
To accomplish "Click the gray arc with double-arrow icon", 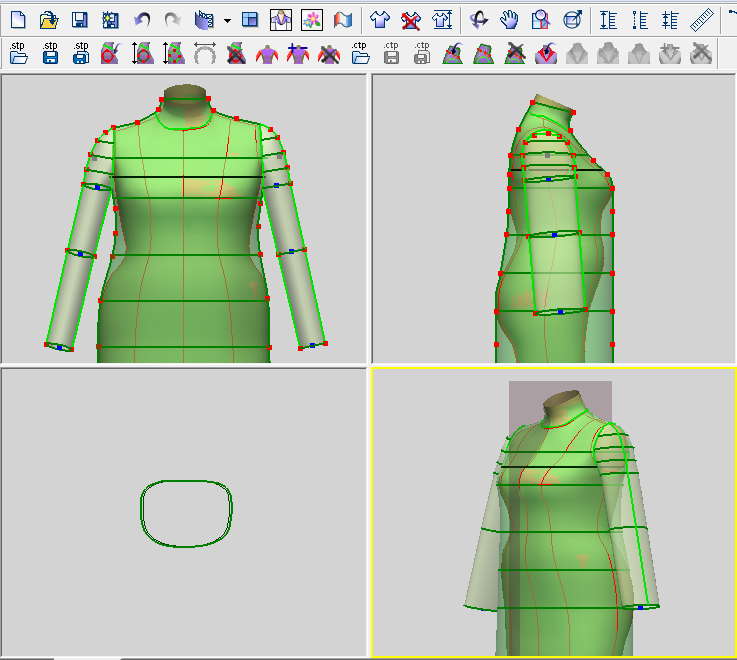I will tap(205, 53).
